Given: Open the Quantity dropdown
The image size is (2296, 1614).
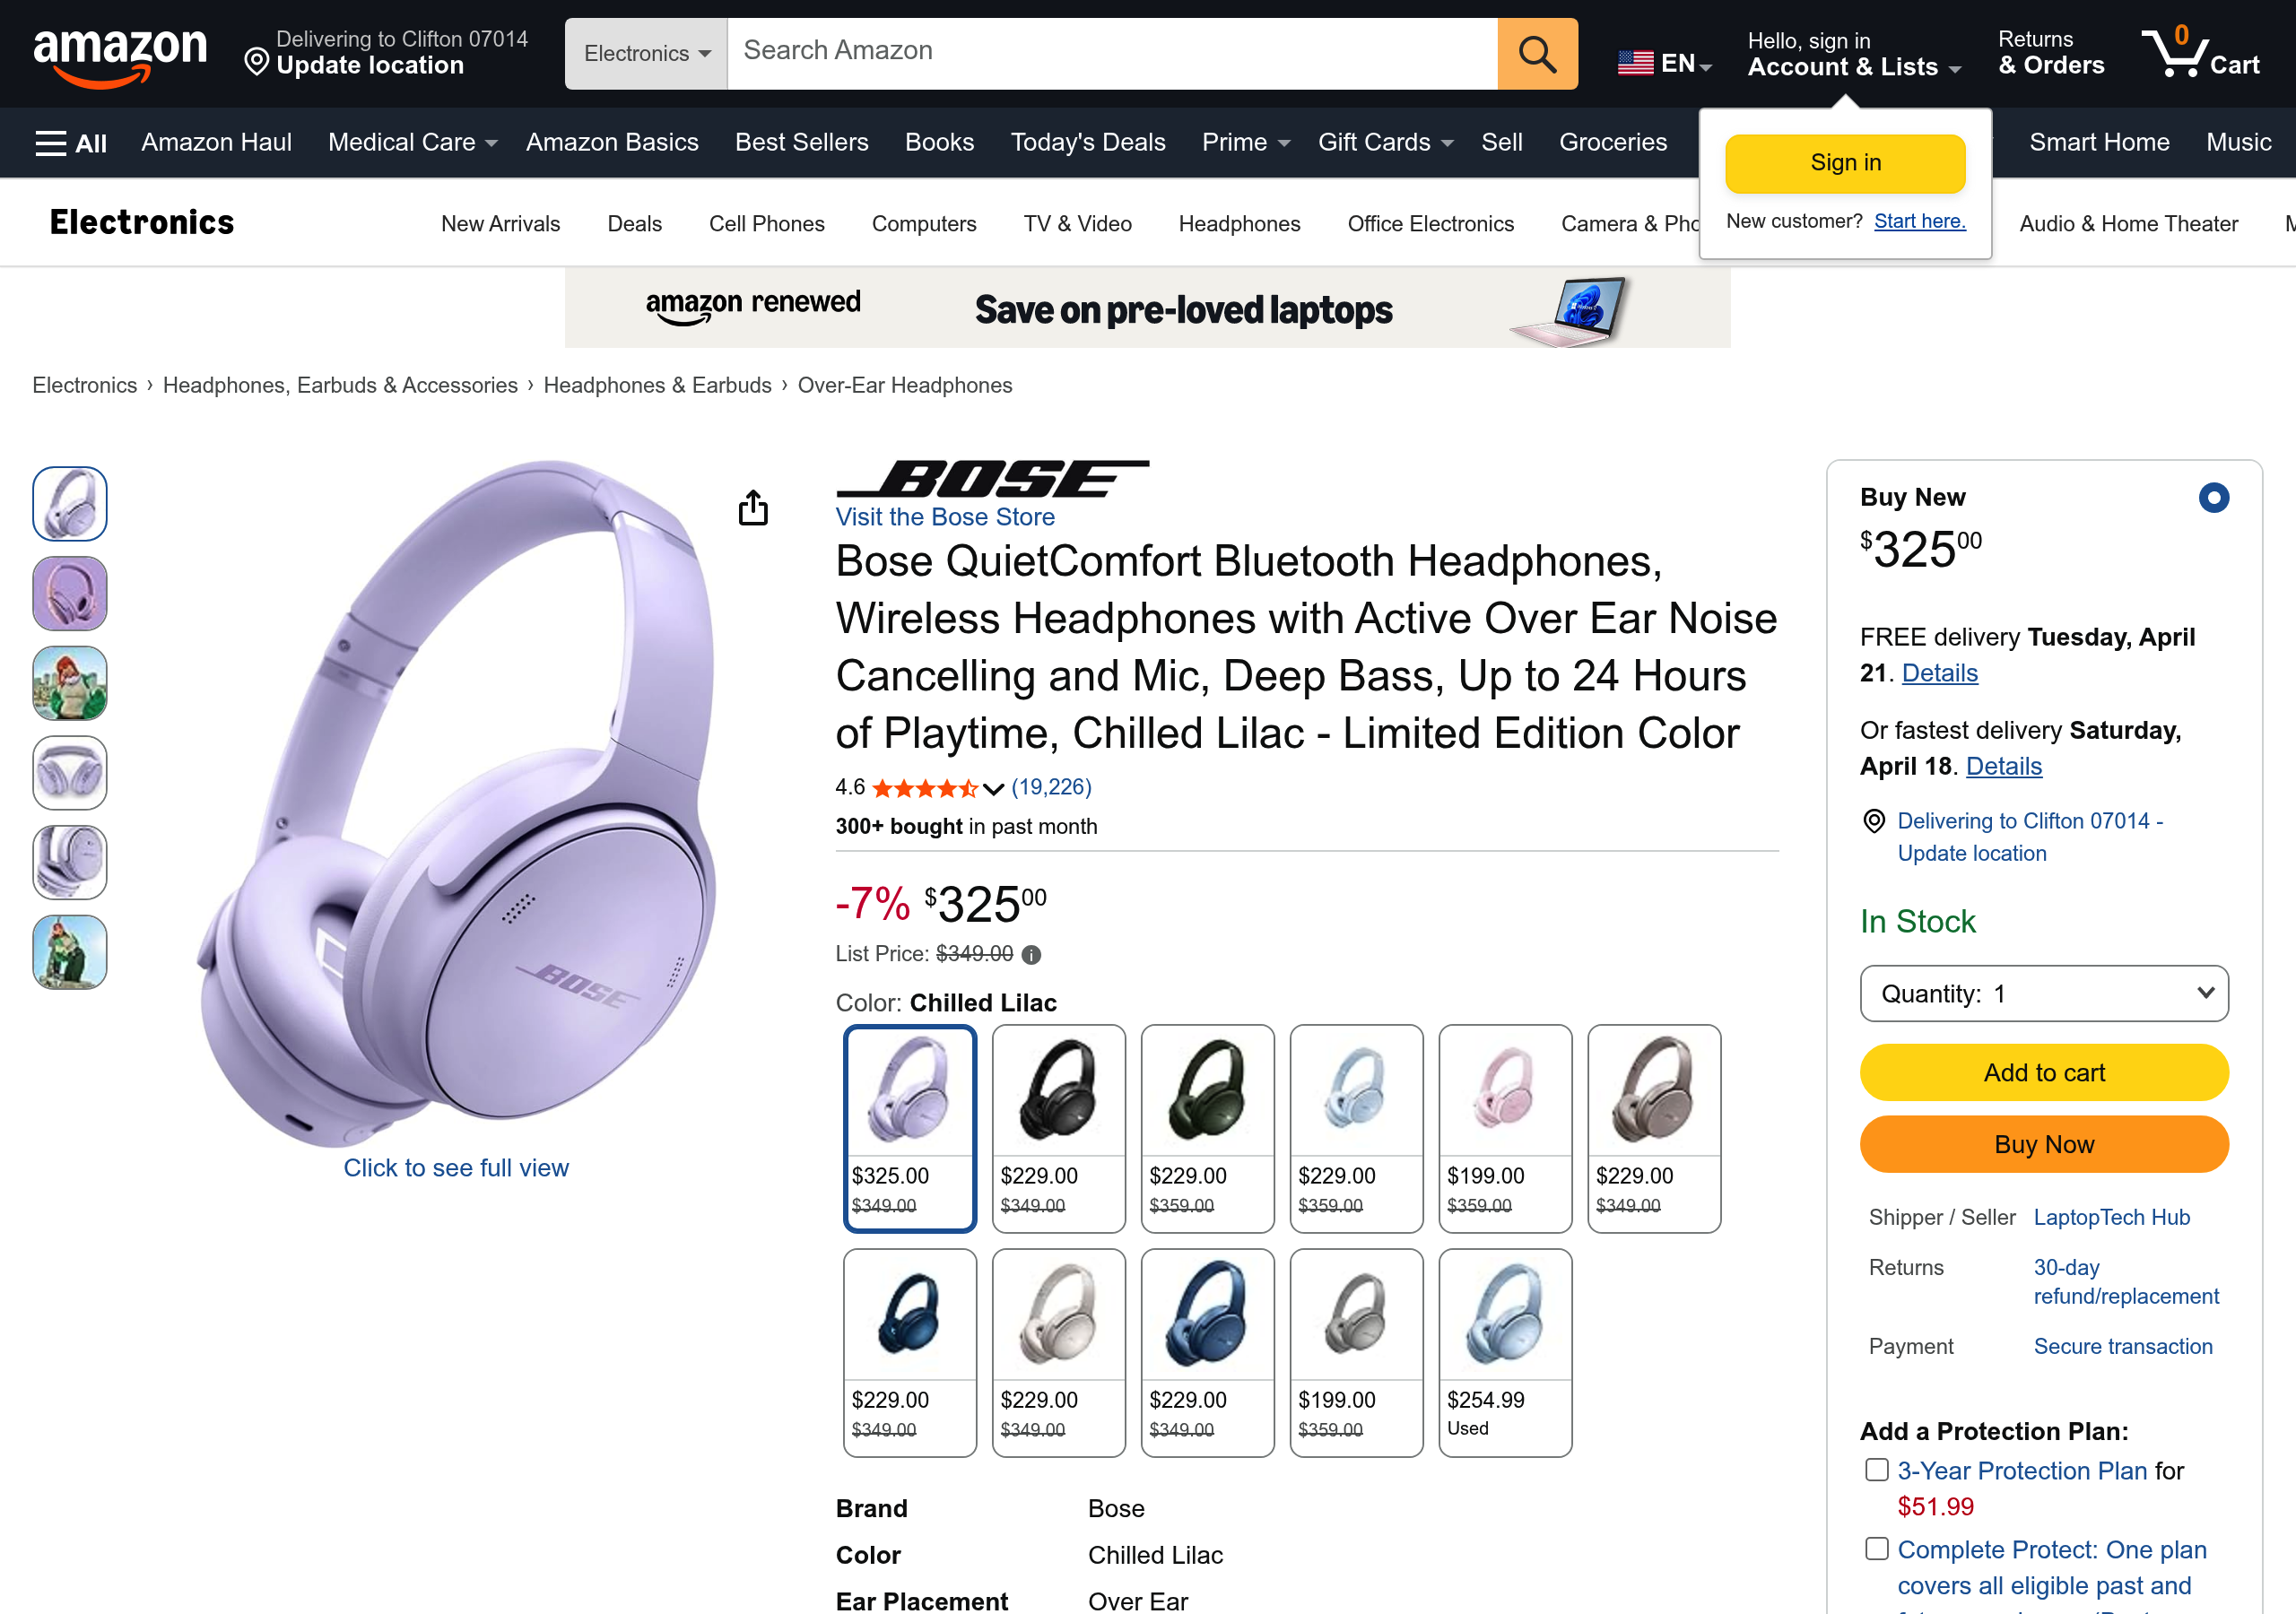Looking at the screenshot, I should [2043, 993].
